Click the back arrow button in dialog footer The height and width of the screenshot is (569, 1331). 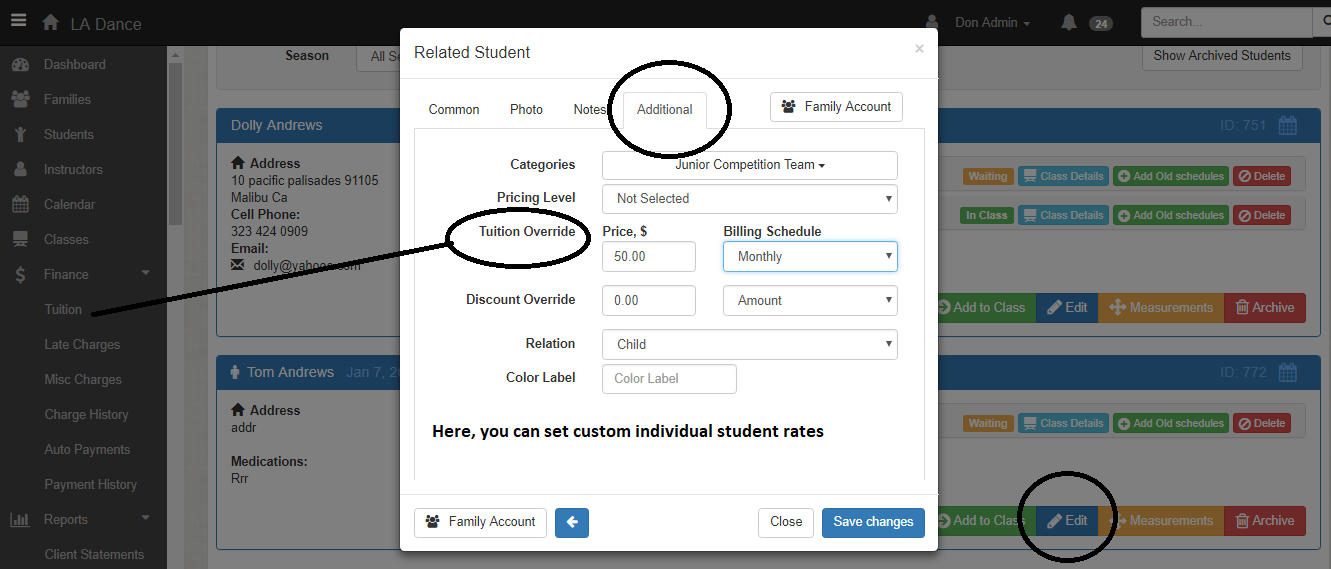click(x=572, y=521)
